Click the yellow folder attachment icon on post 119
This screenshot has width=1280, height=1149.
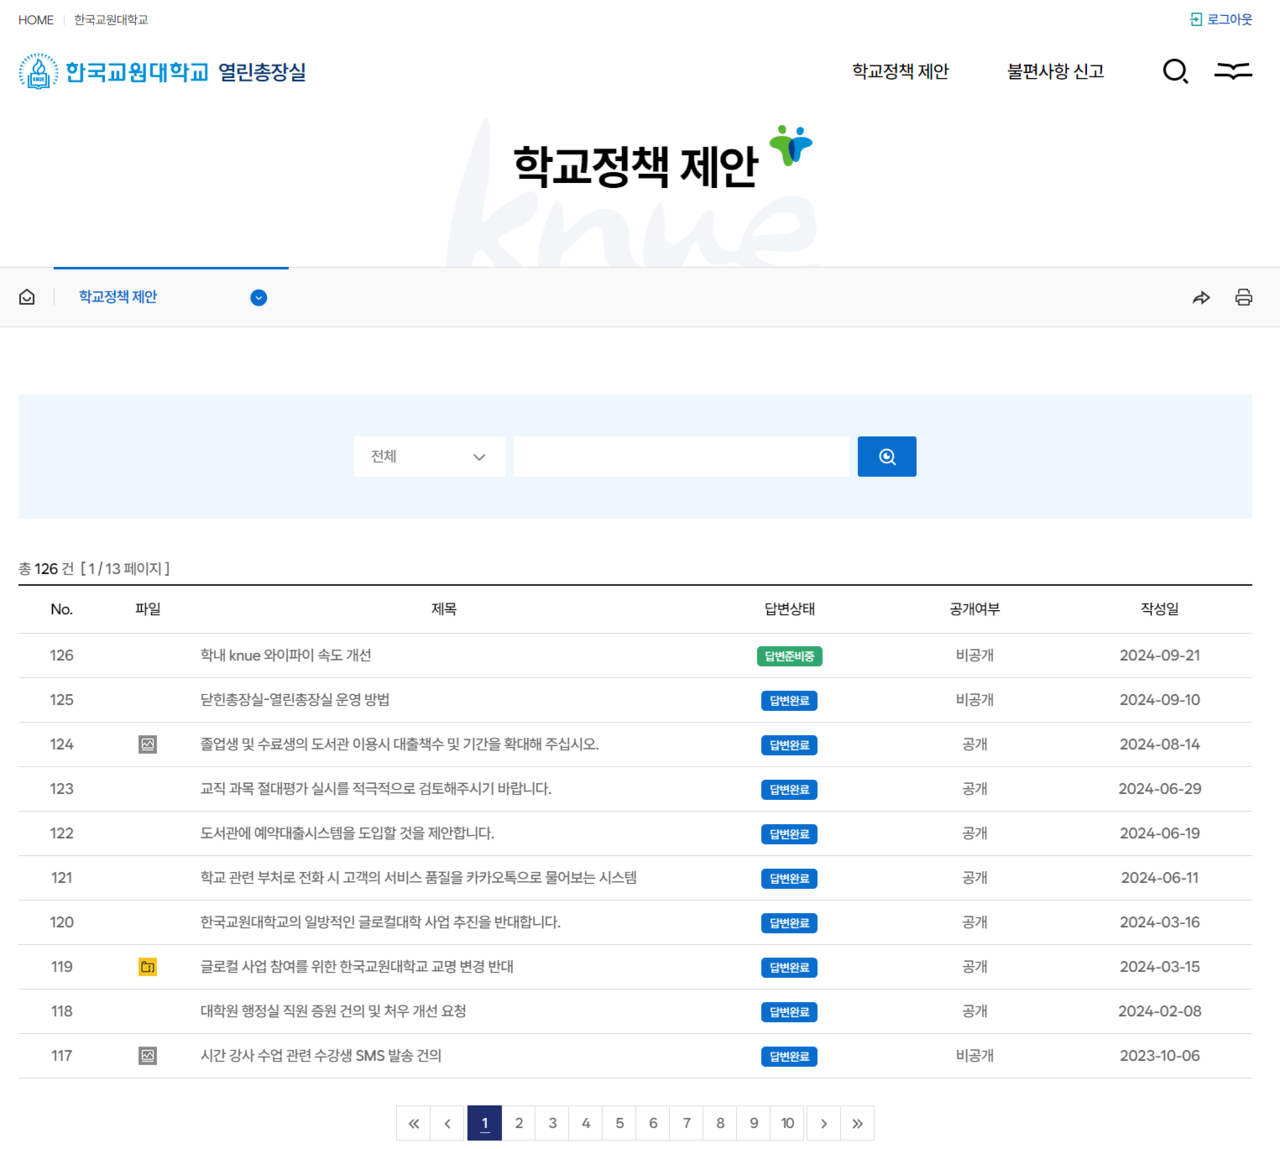tap(147, 966)
